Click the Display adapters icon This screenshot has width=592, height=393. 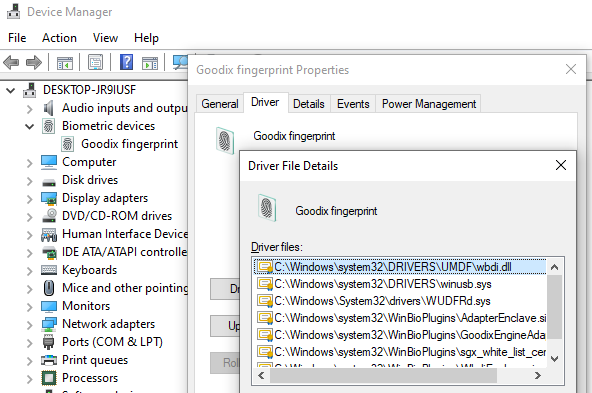coord(49,198)
